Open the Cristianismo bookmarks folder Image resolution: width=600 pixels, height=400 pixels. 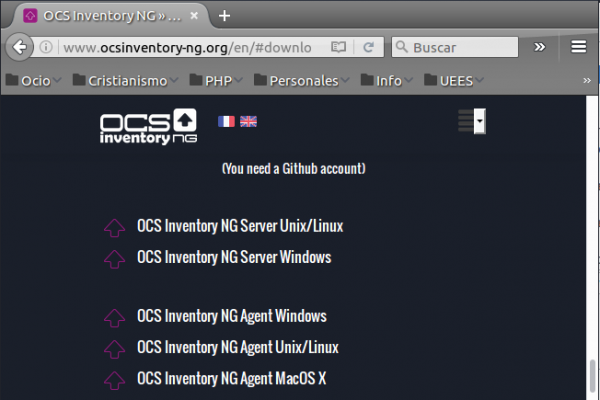click(x=125, y=80)
